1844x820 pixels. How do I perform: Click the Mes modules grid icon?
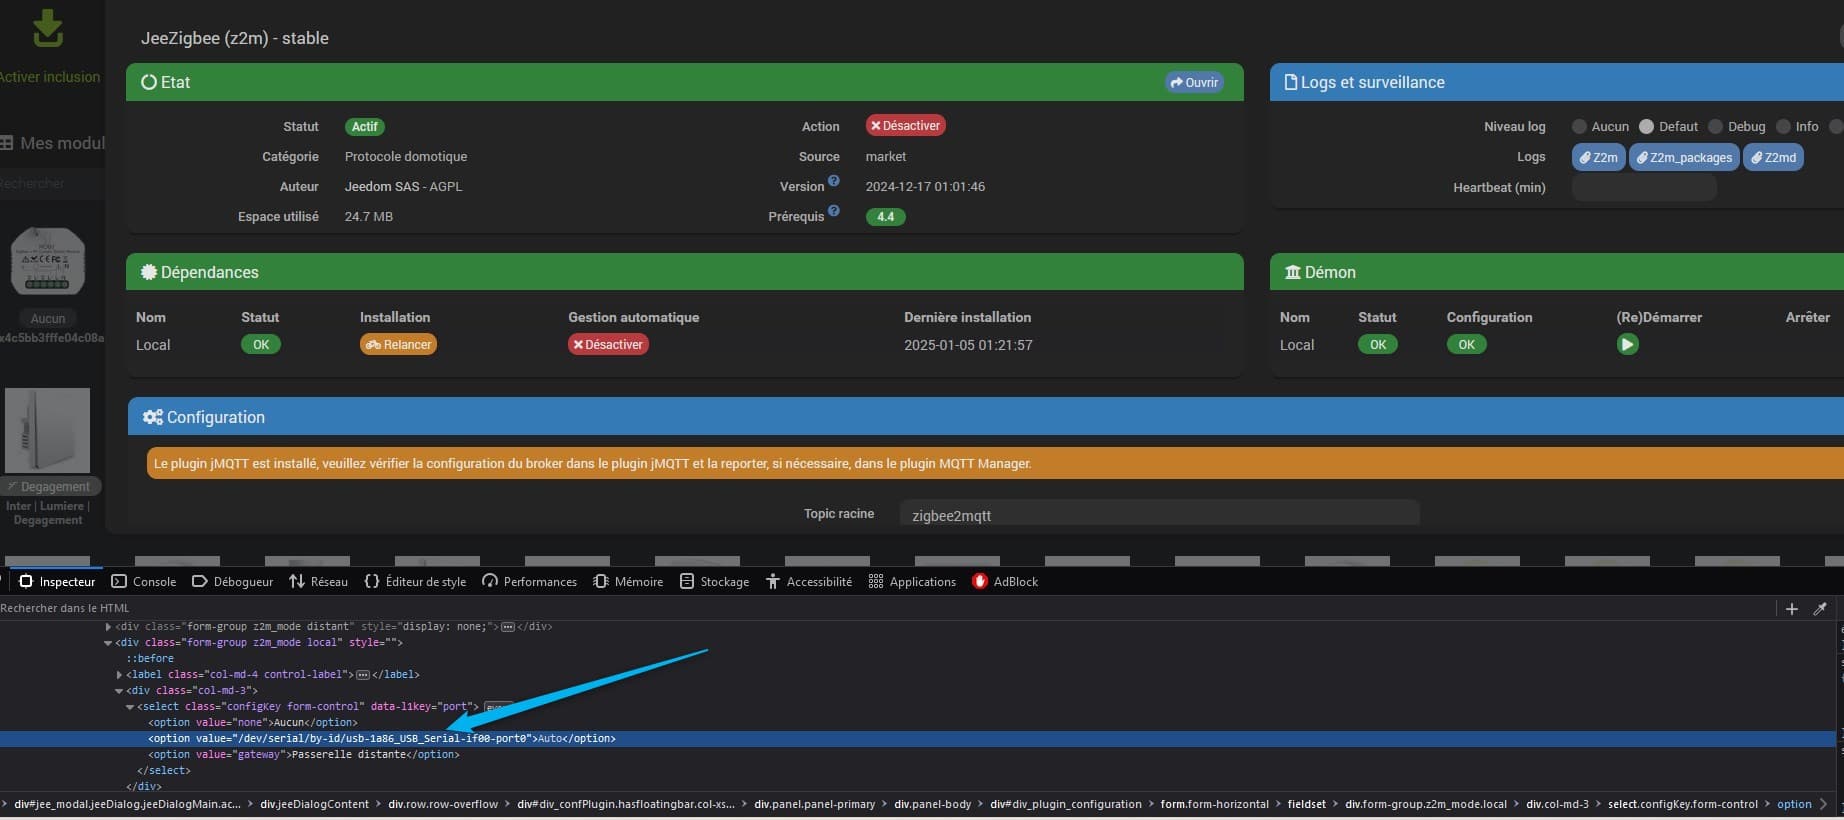pyautogui.click(x=7, y=143)
